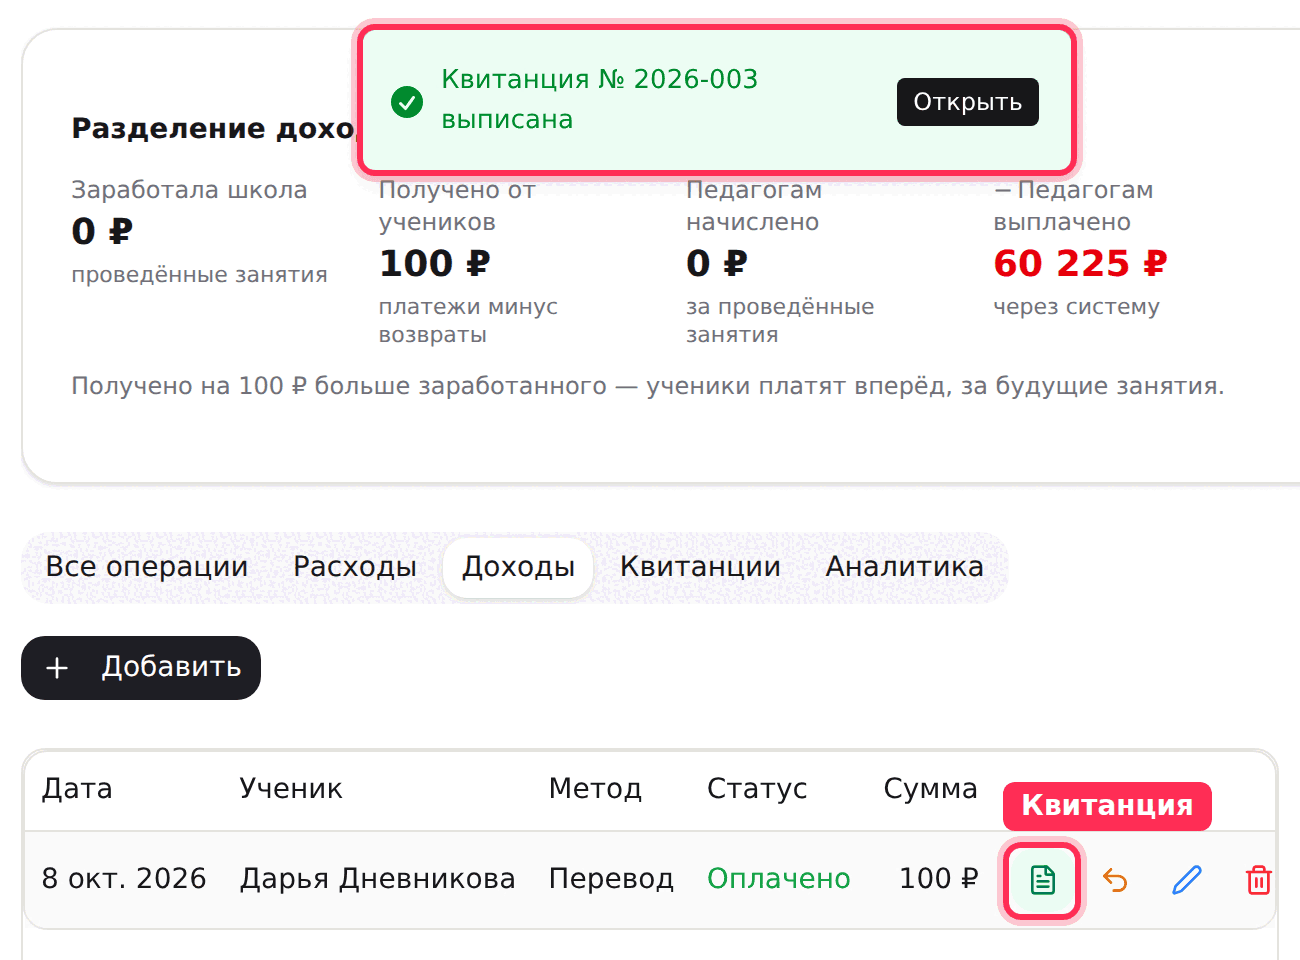
Task: Delete the payment with the trash icon
Action: 1258,880
